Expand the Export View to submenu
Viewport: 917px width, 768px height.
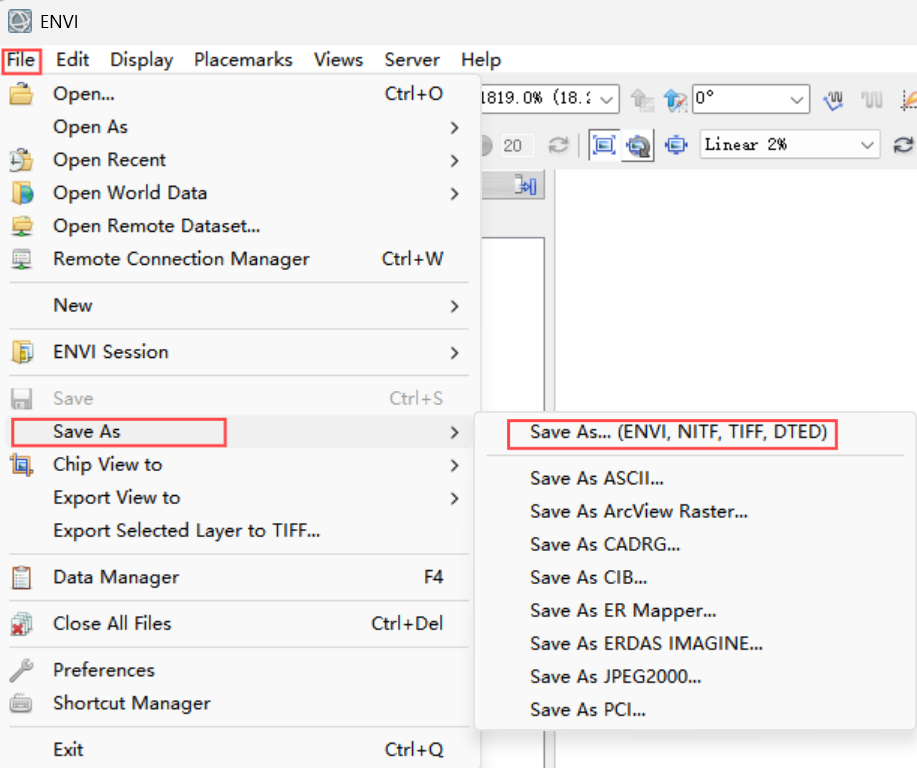click(240, 498)
